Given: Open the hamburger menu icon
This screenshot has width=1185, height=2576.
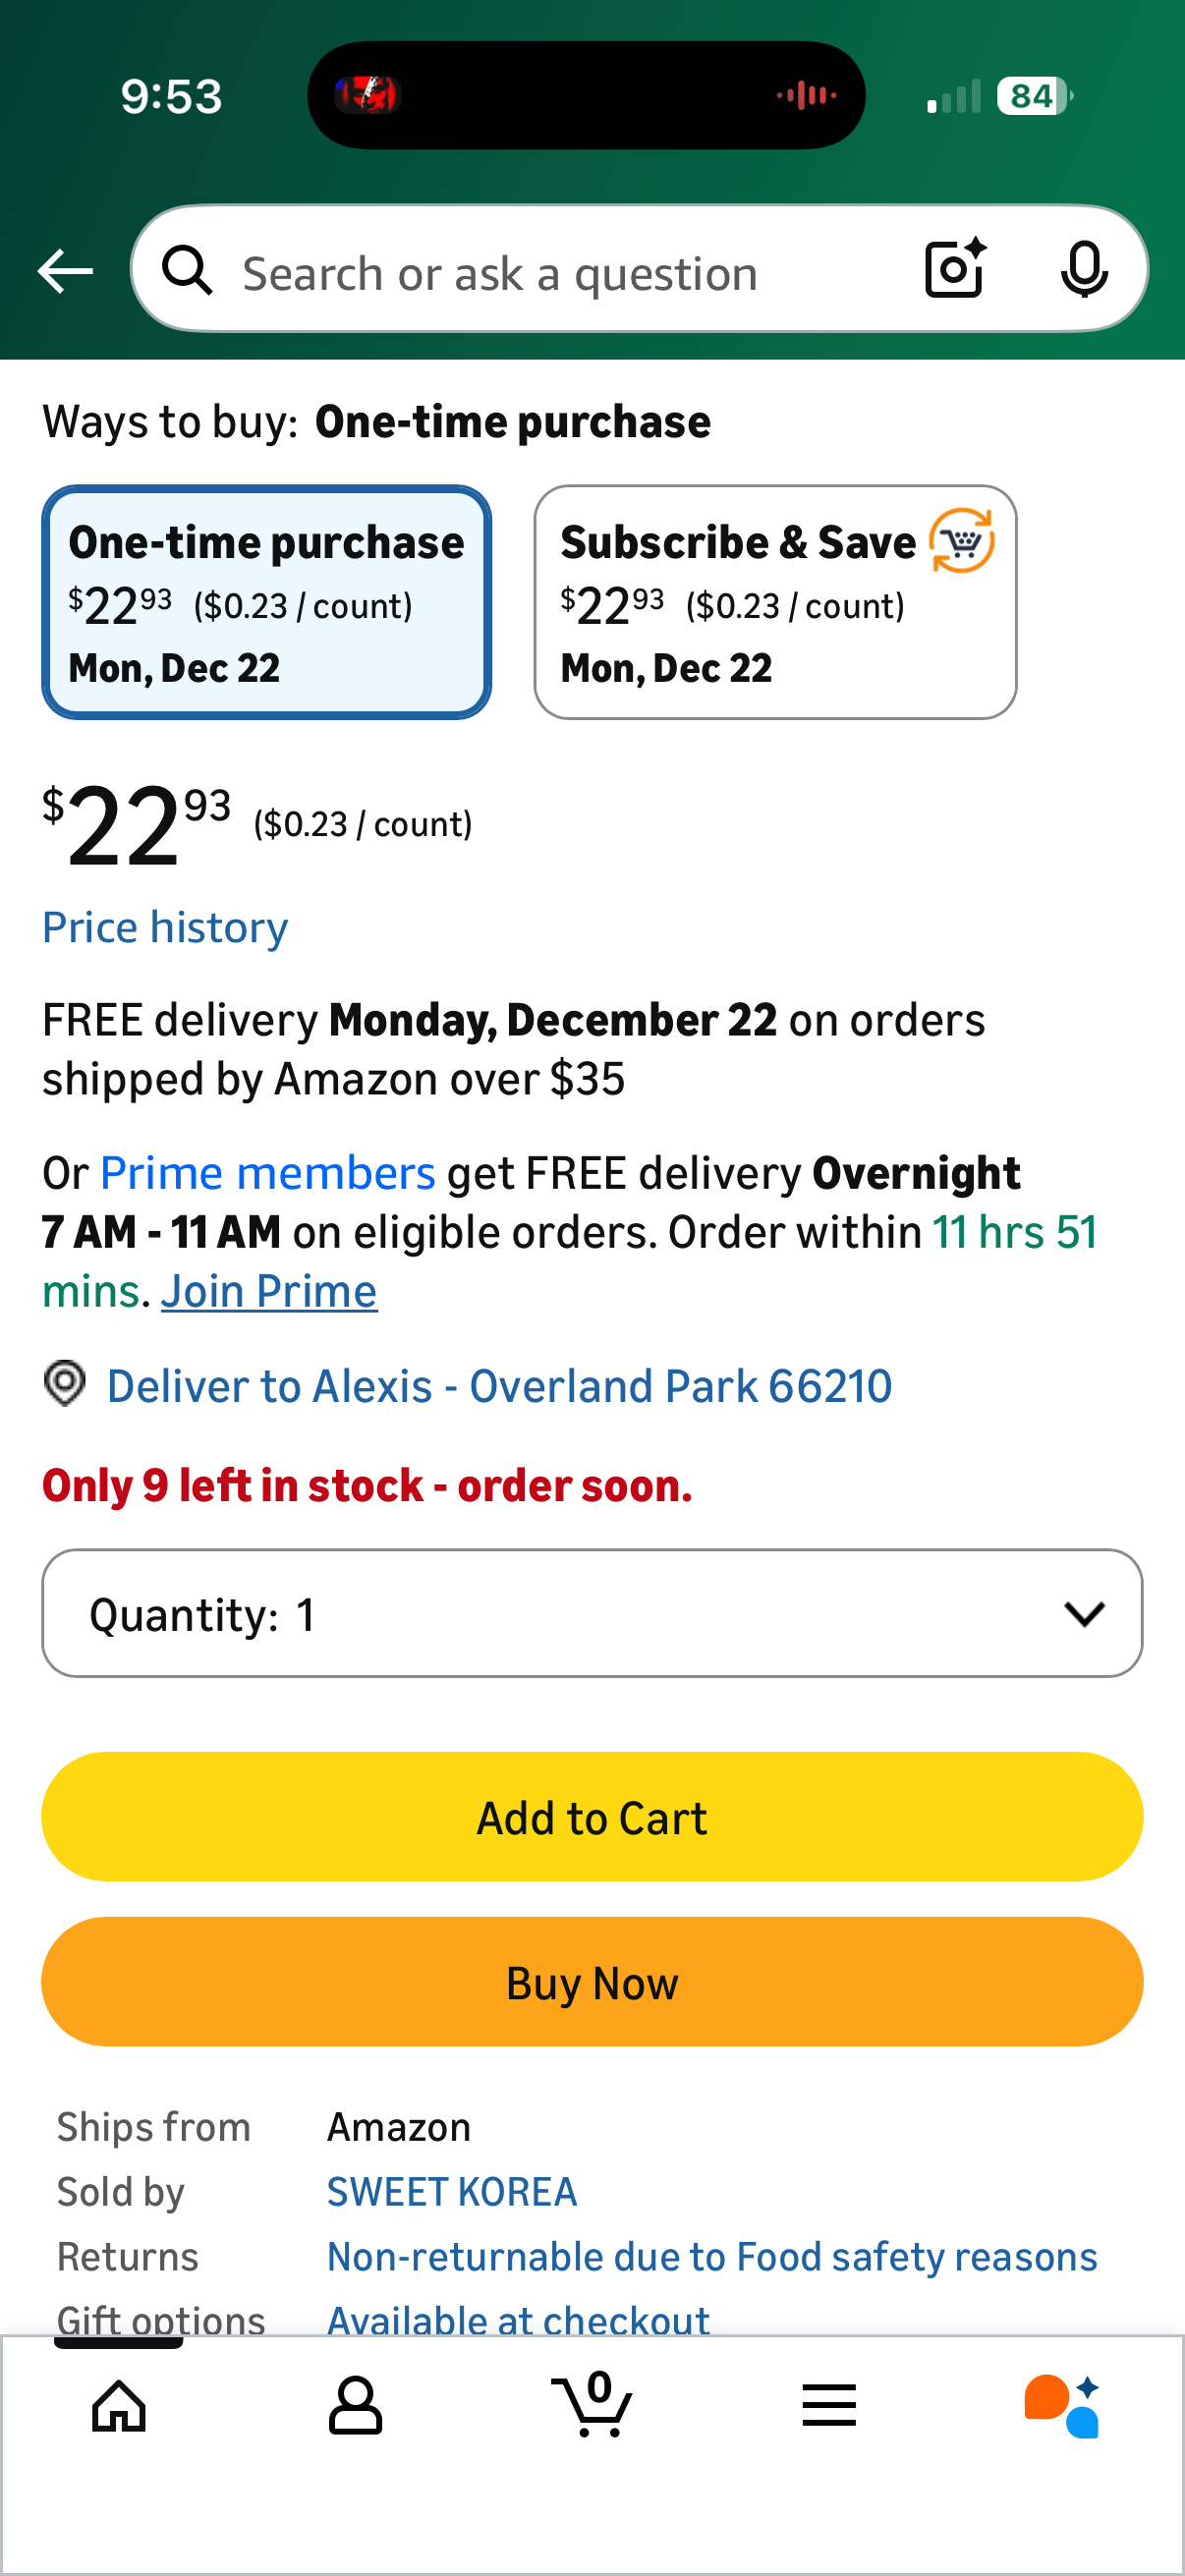Looking at the screenshot, I should coord(829,2405).
